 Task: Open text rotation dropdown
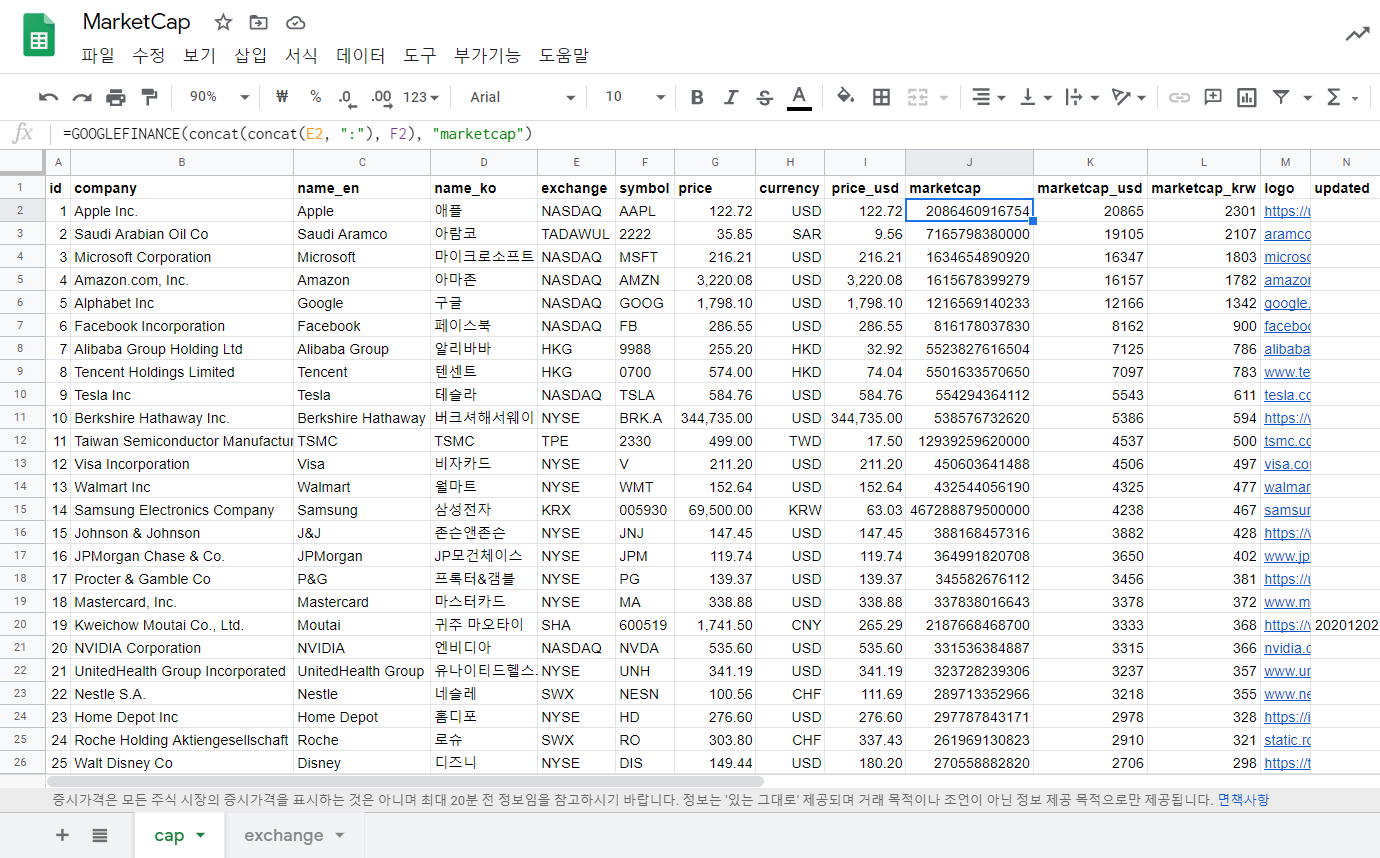tap(1129, 97)
